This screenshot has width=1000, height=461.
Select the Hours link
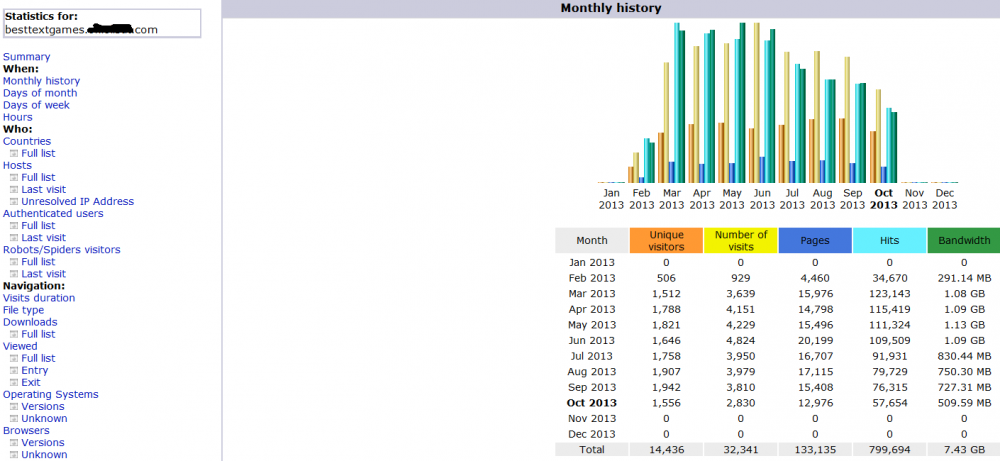(x=17, y=117)
